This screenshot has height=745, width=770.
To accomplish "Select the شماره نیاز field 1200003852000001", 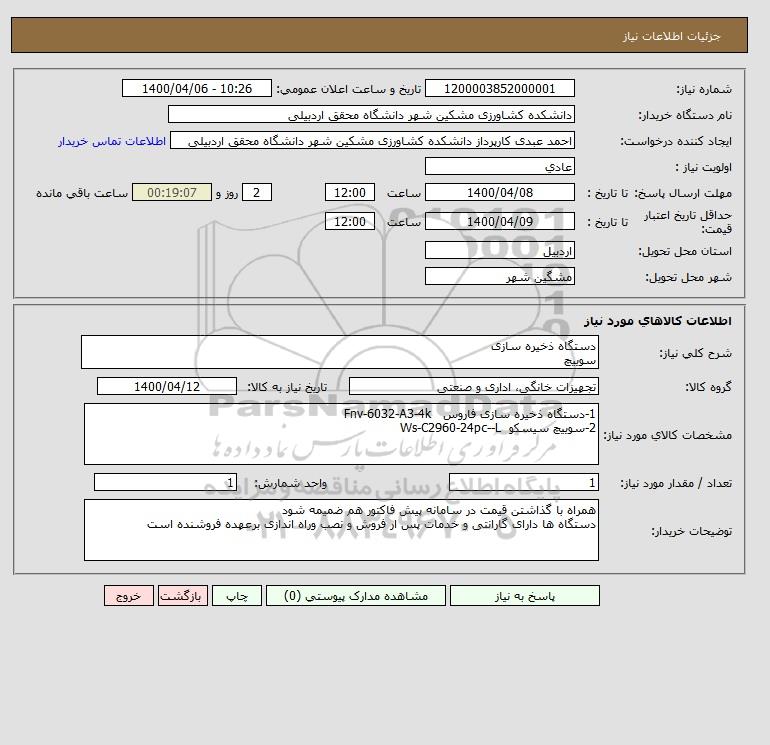I will coord(499,88).
